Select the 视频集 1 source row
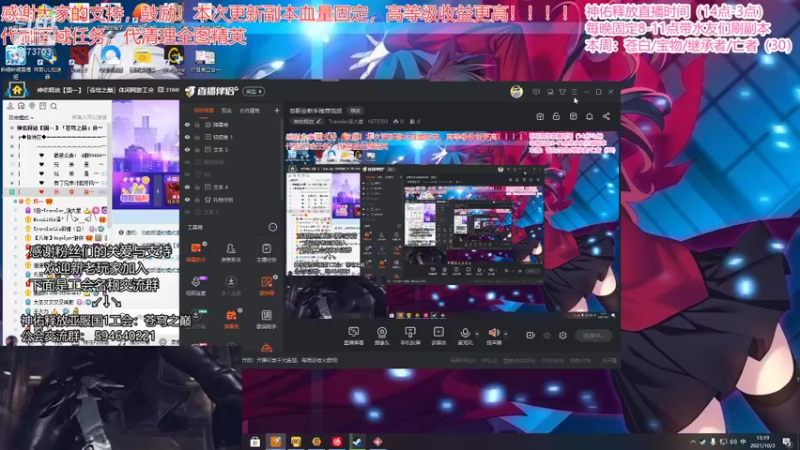The image size is (800, 450). [x=232, y=137]
